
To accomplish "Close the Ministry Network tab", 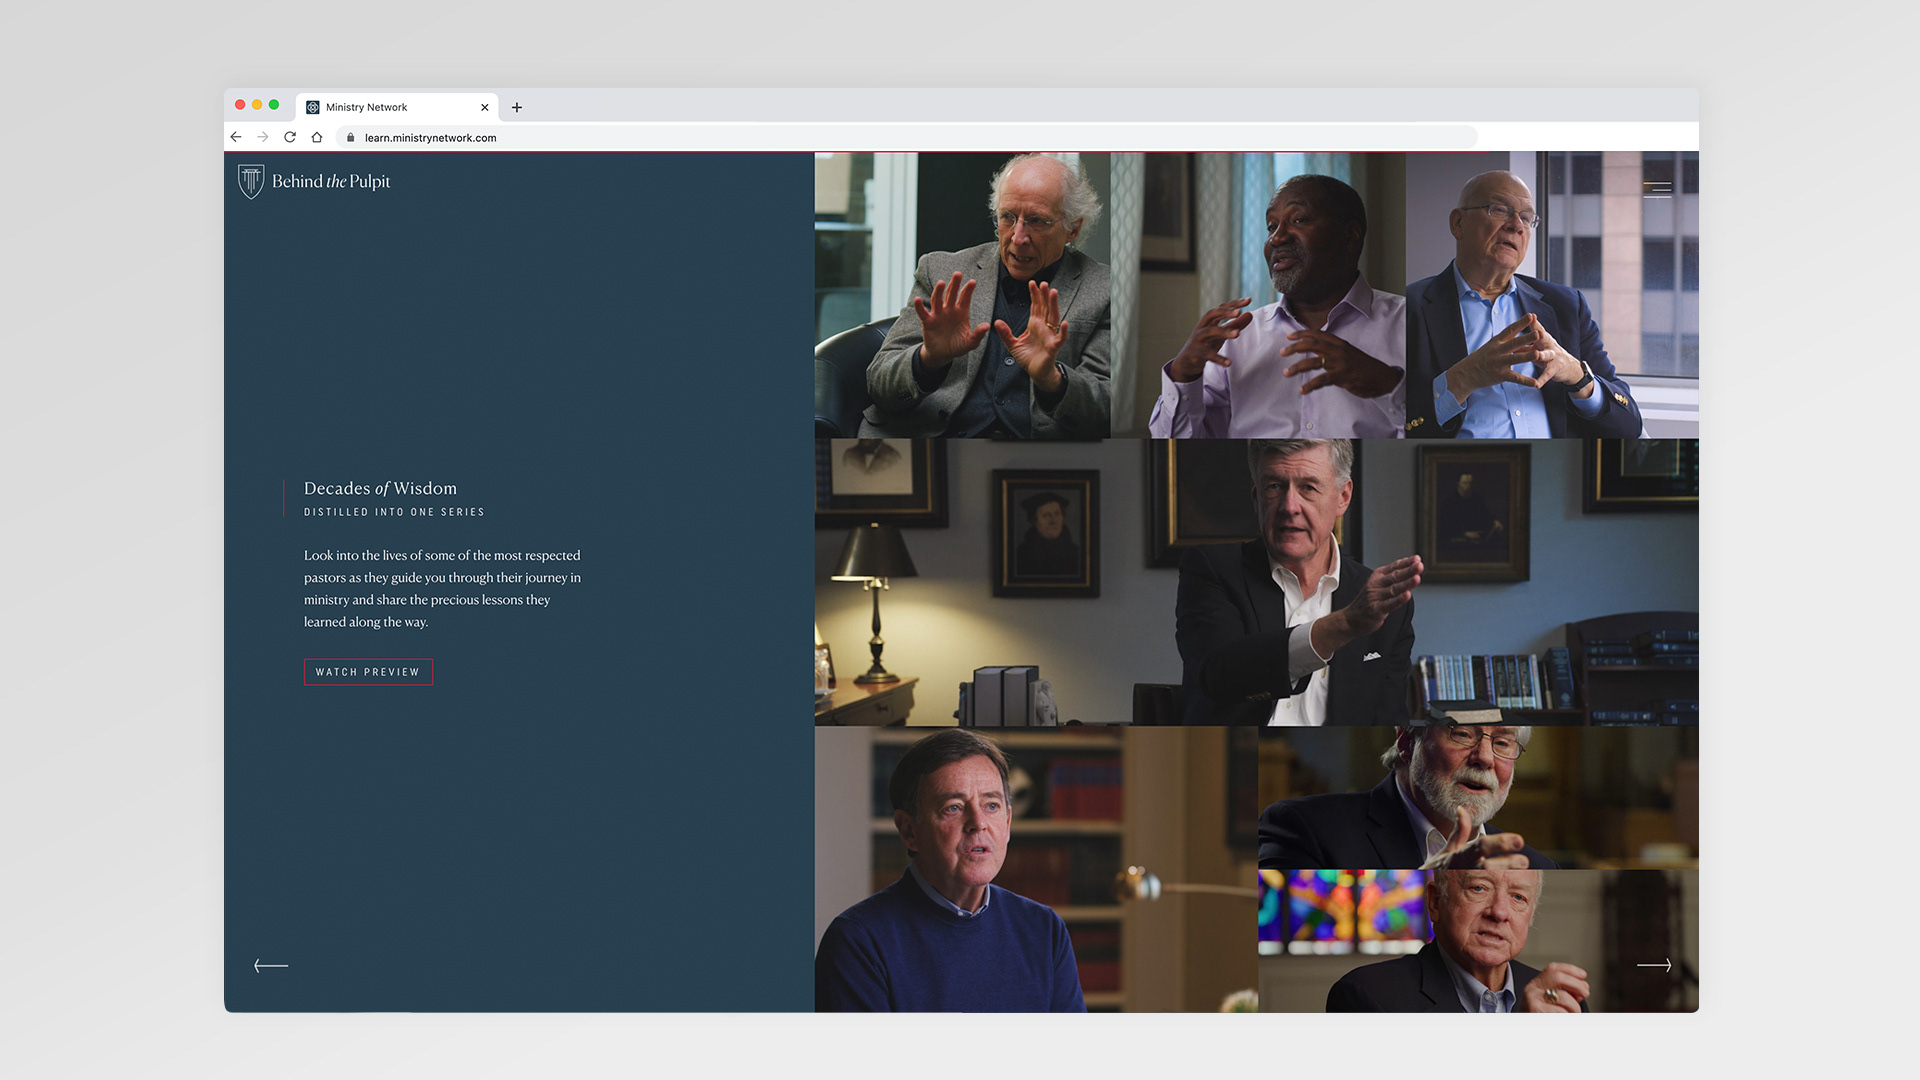I will pos(484,107).
